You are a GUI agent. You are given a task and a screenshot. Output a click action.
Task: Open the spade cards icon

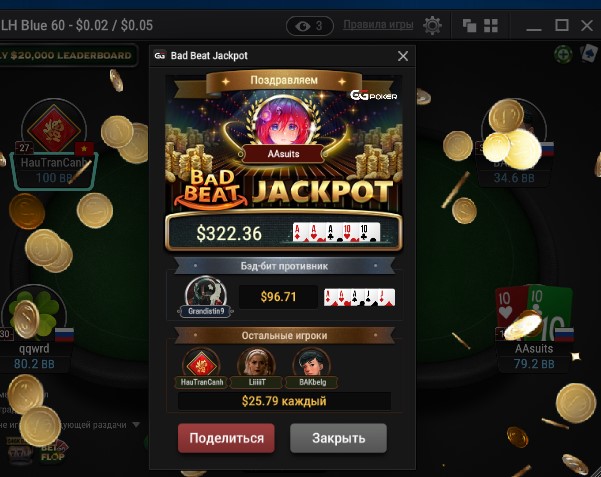tap(589, 53)
